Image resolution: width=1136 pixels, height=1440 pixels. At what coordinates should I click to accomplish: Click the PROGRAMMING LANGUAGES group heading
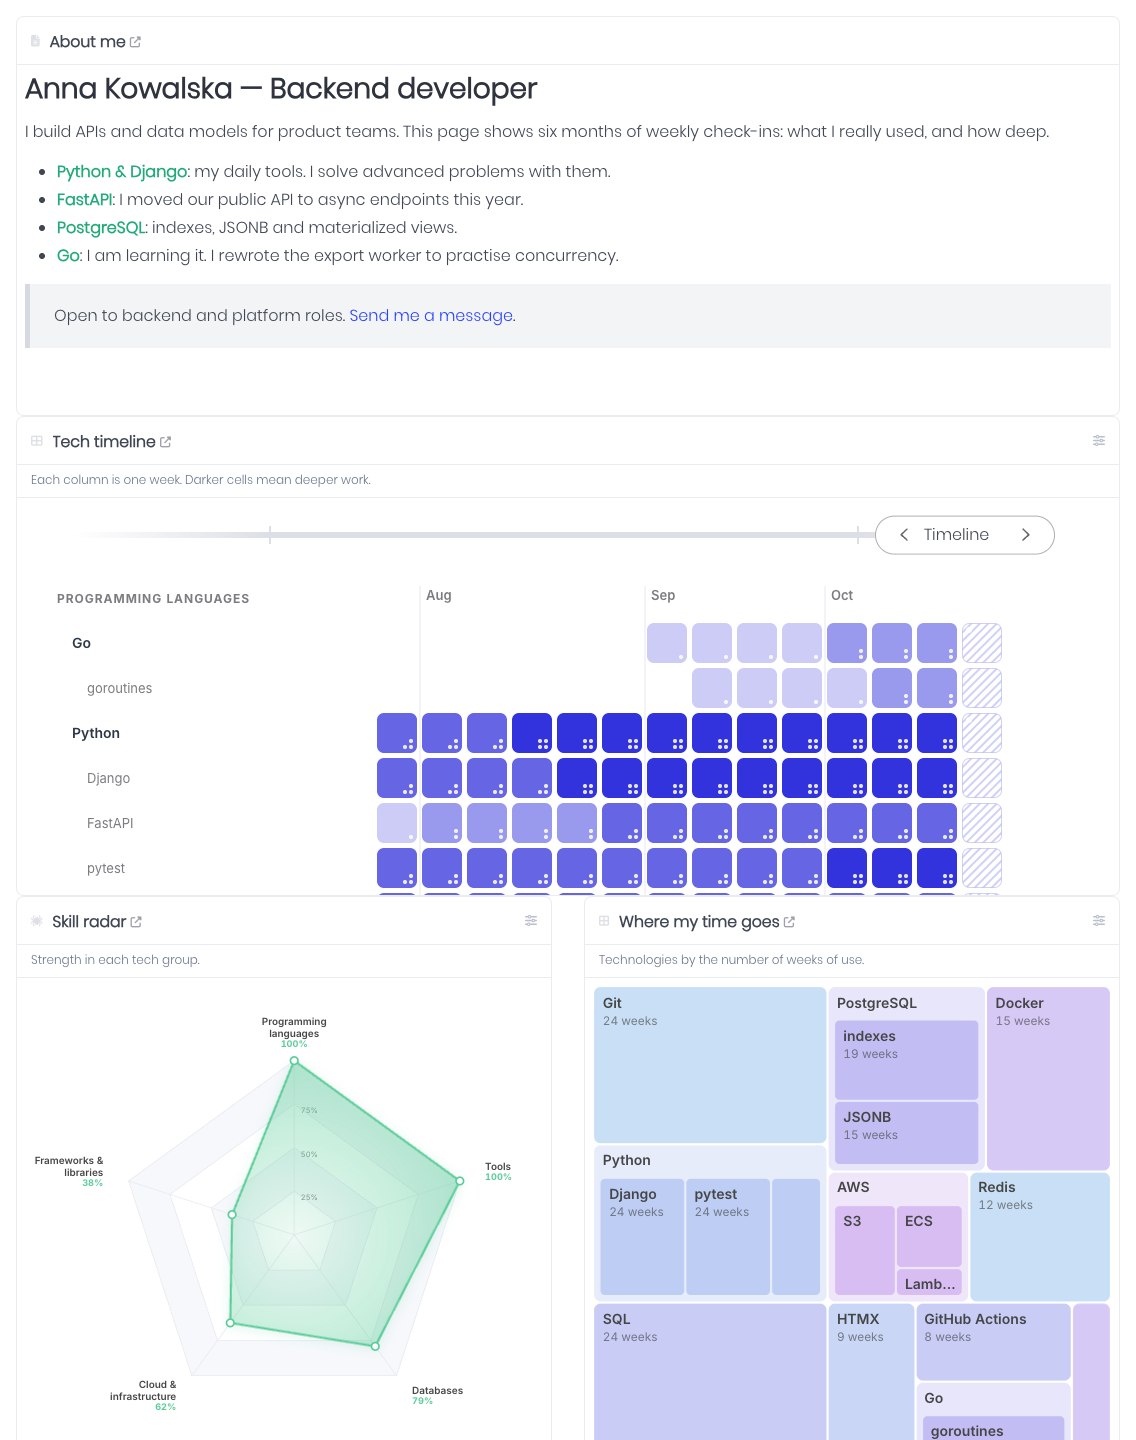tap(153, 599)
